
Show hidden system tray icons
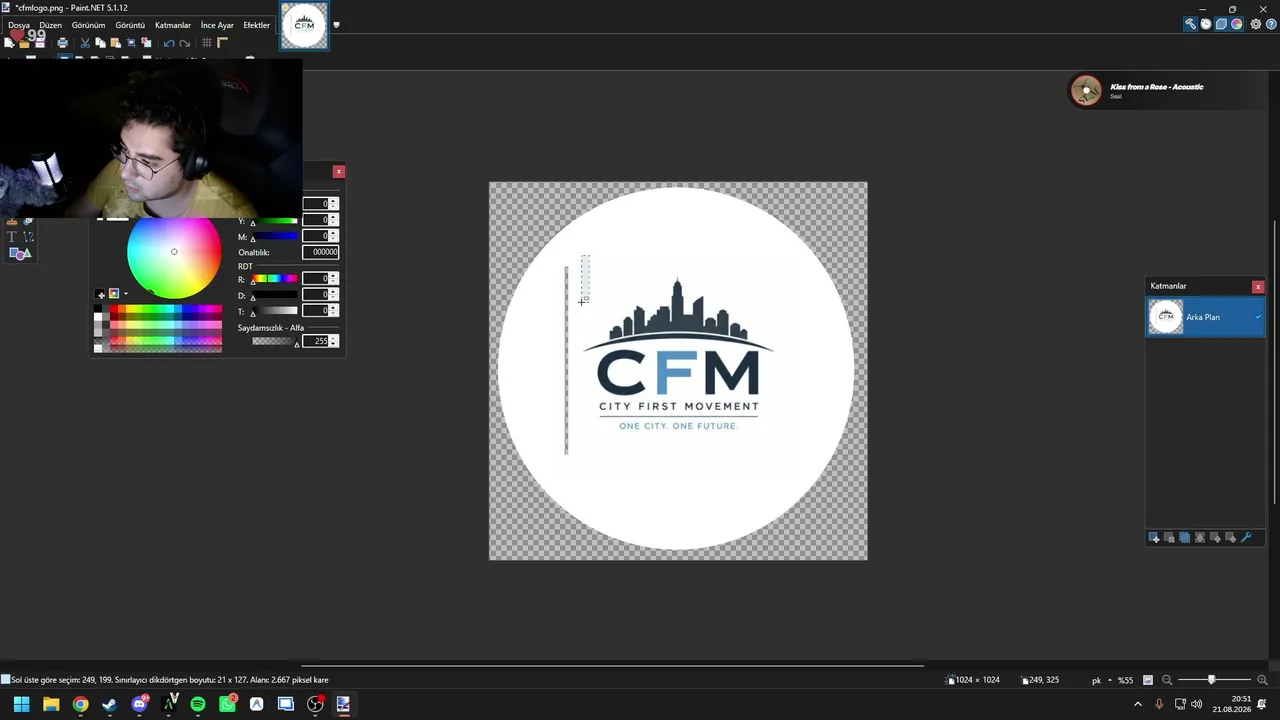point(1137,704)
